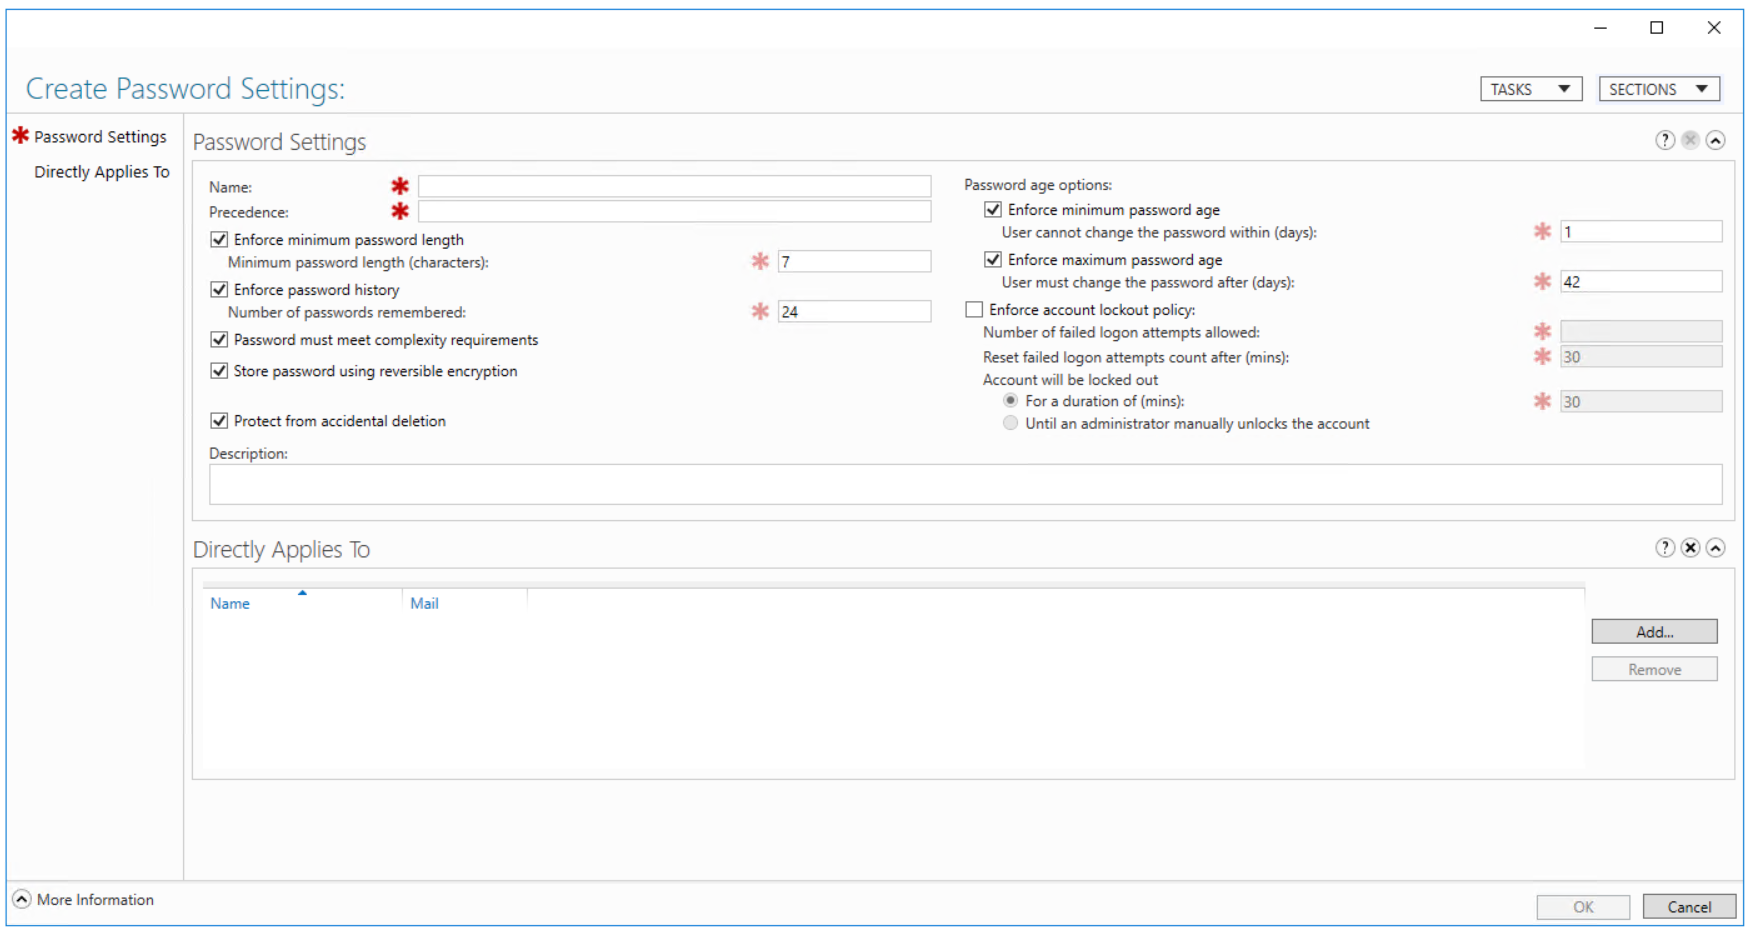The width and height of the screenshot is (1751, 932).
Task: Close the Directly Applies To section
Action: (x=1690, y=547)
